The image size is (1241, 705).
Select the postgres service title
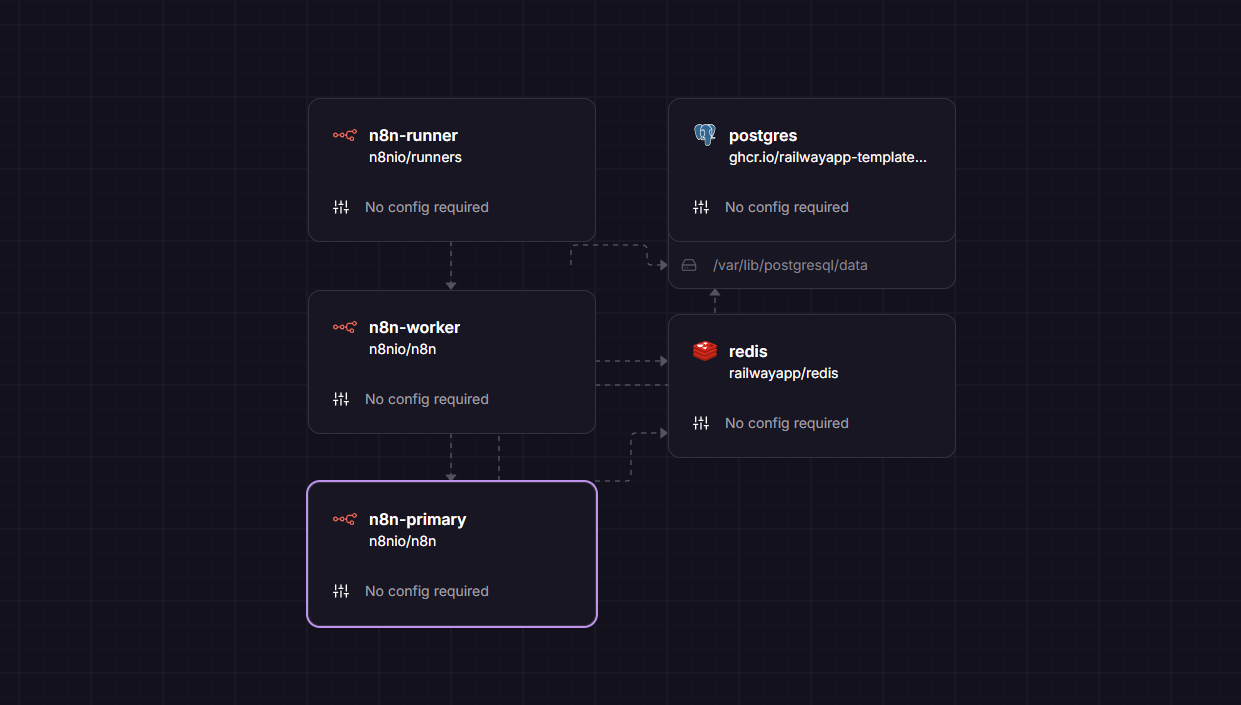(763, 135)
